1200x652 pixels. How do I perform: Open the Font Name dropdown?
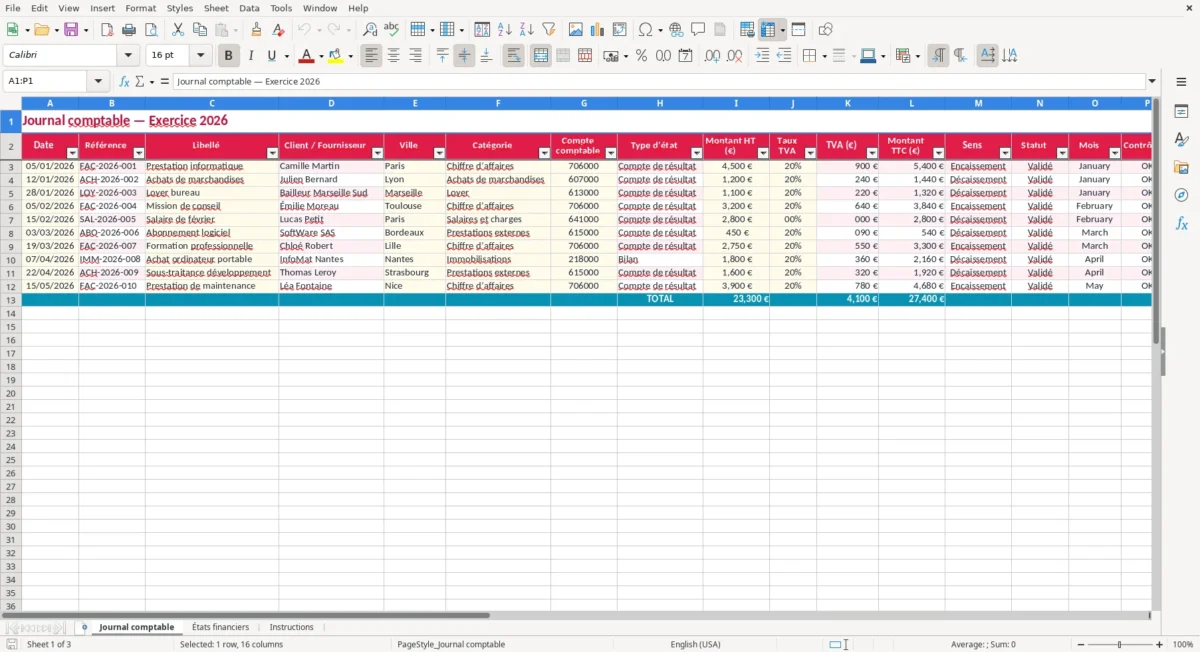pyautogui.click(x=128, y=56)
